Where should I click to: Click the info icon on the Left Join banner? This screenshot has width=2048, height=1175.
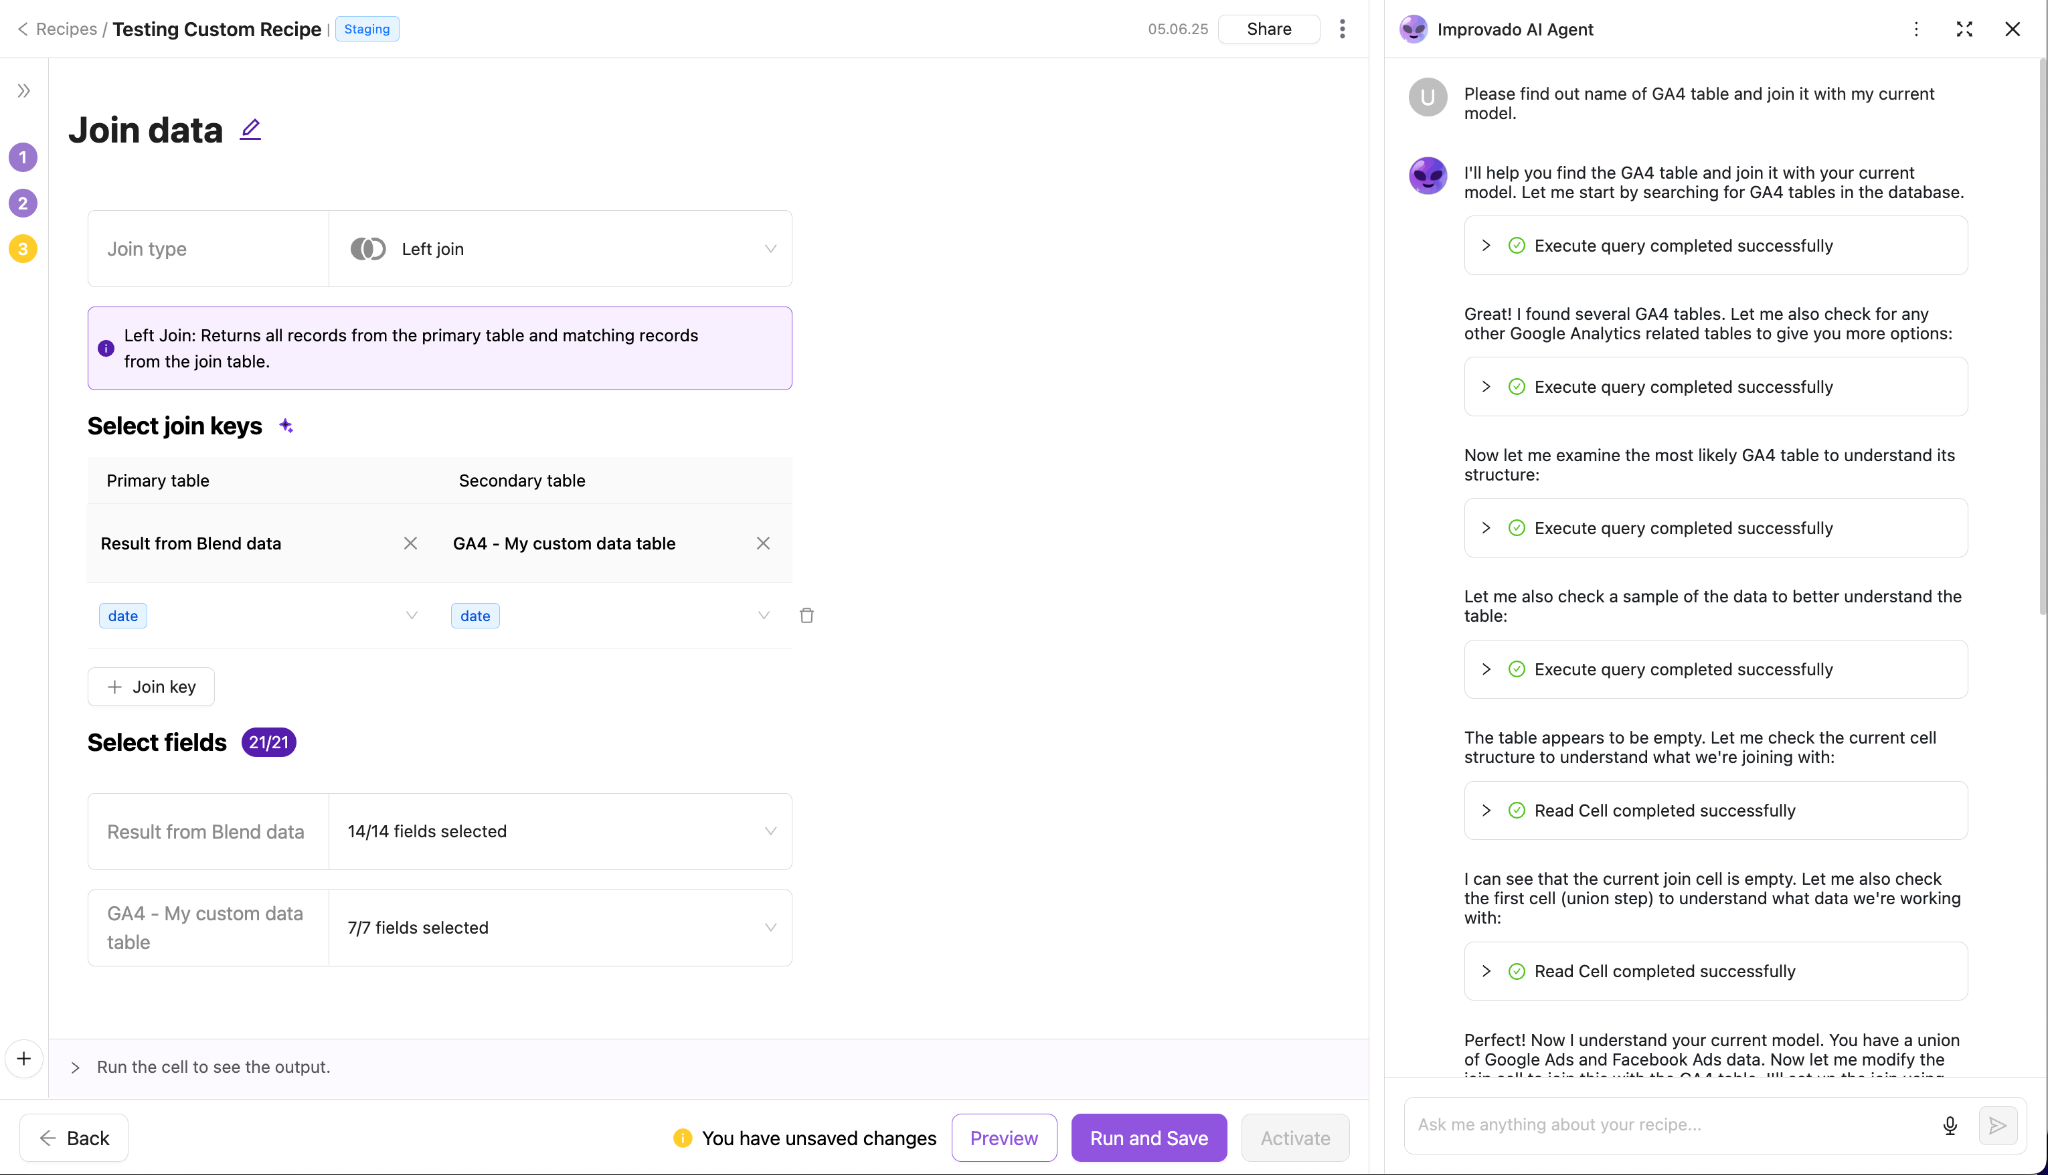[106, 348]
